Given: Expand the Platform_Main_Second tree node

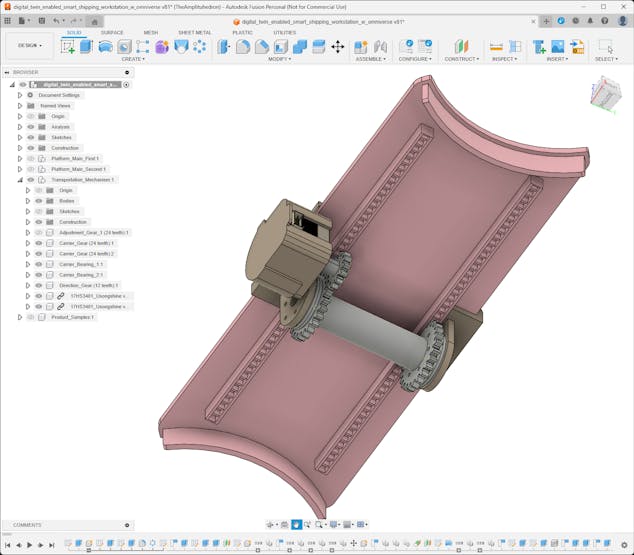Looking at the screenshot, I should tap(19, 169).
